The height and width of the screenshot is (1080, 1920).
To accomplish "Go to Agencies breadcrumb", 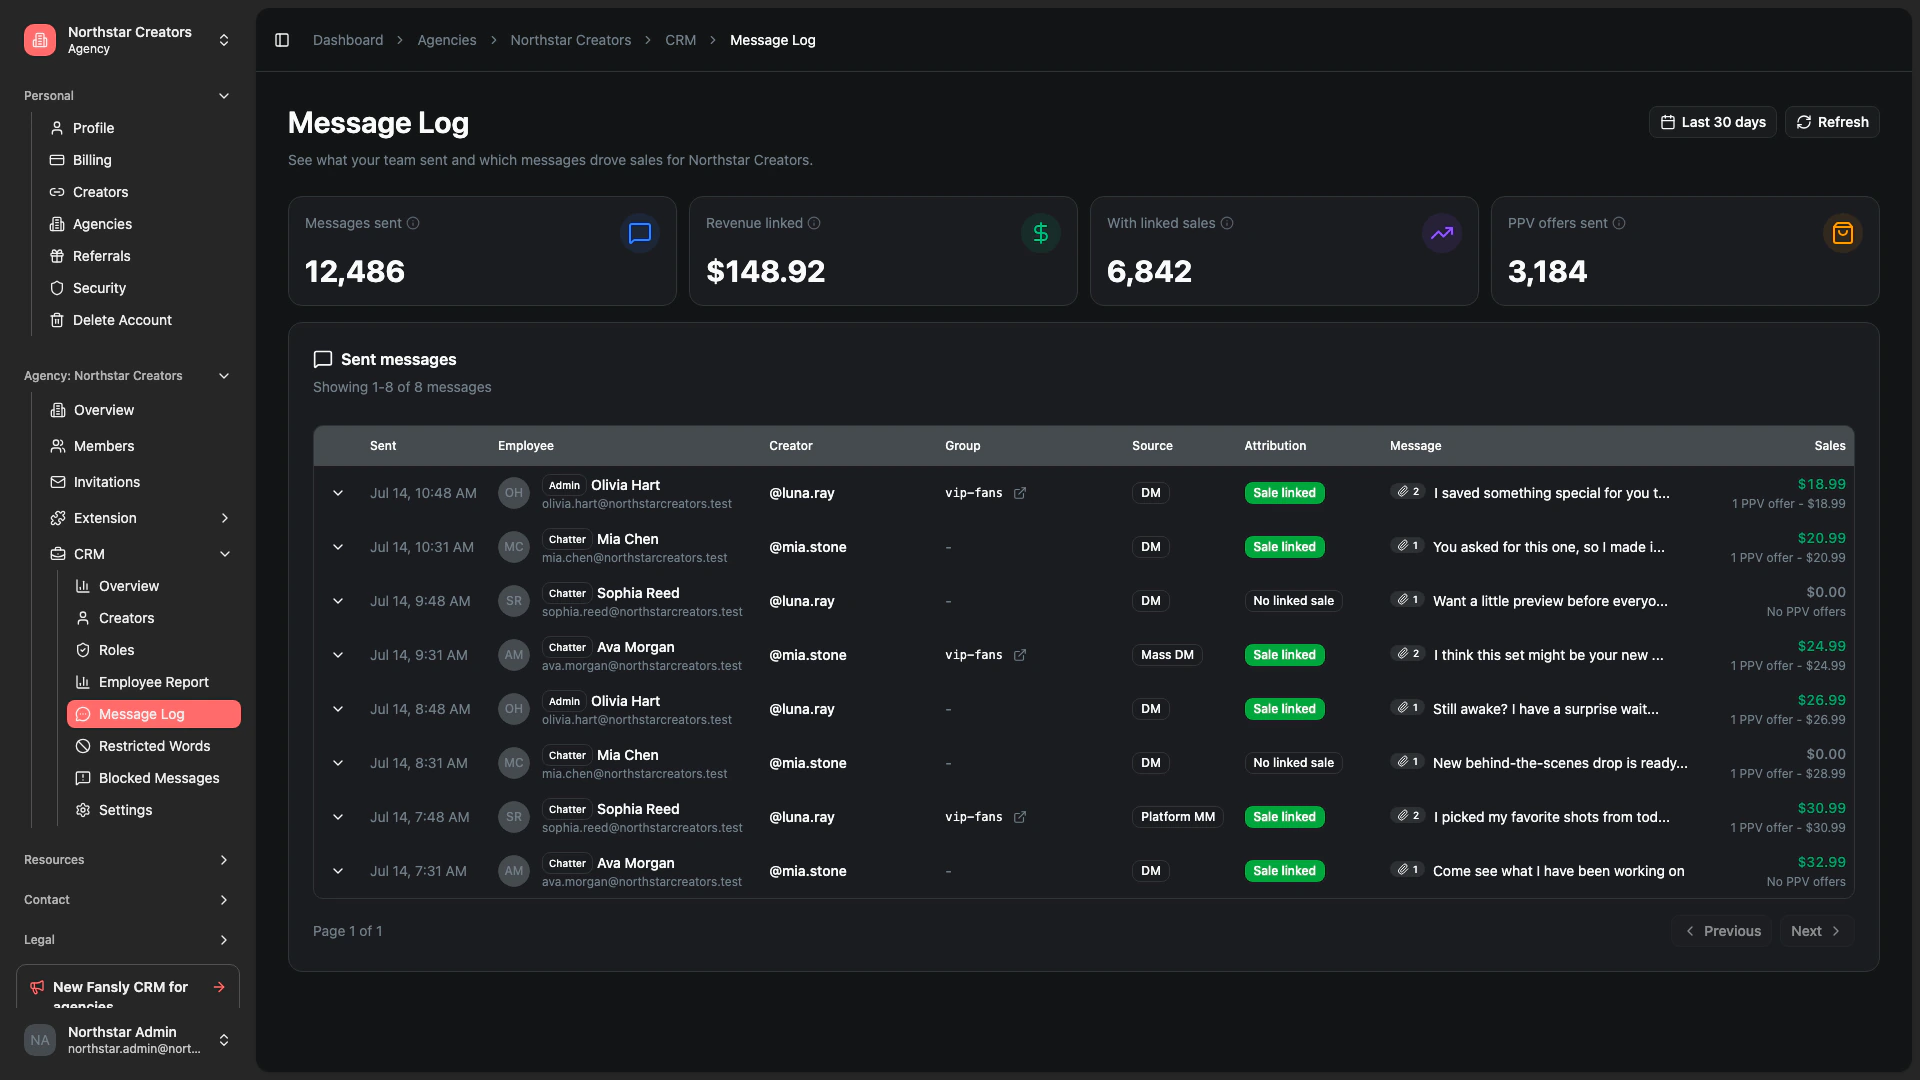I will (x=447, y=40).
